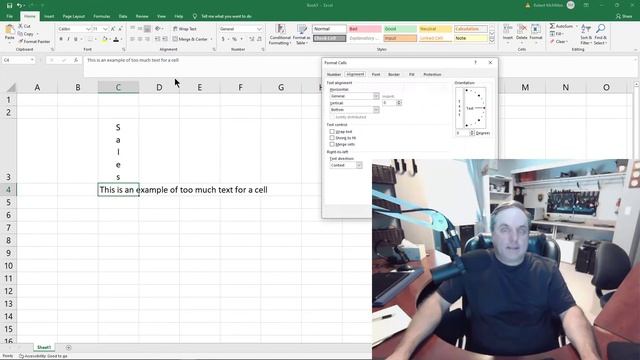Image resolution: width=640 pixels, height=360 pixels.
Task: Apply the Good cell style
Action: click(x=400, y=29)
